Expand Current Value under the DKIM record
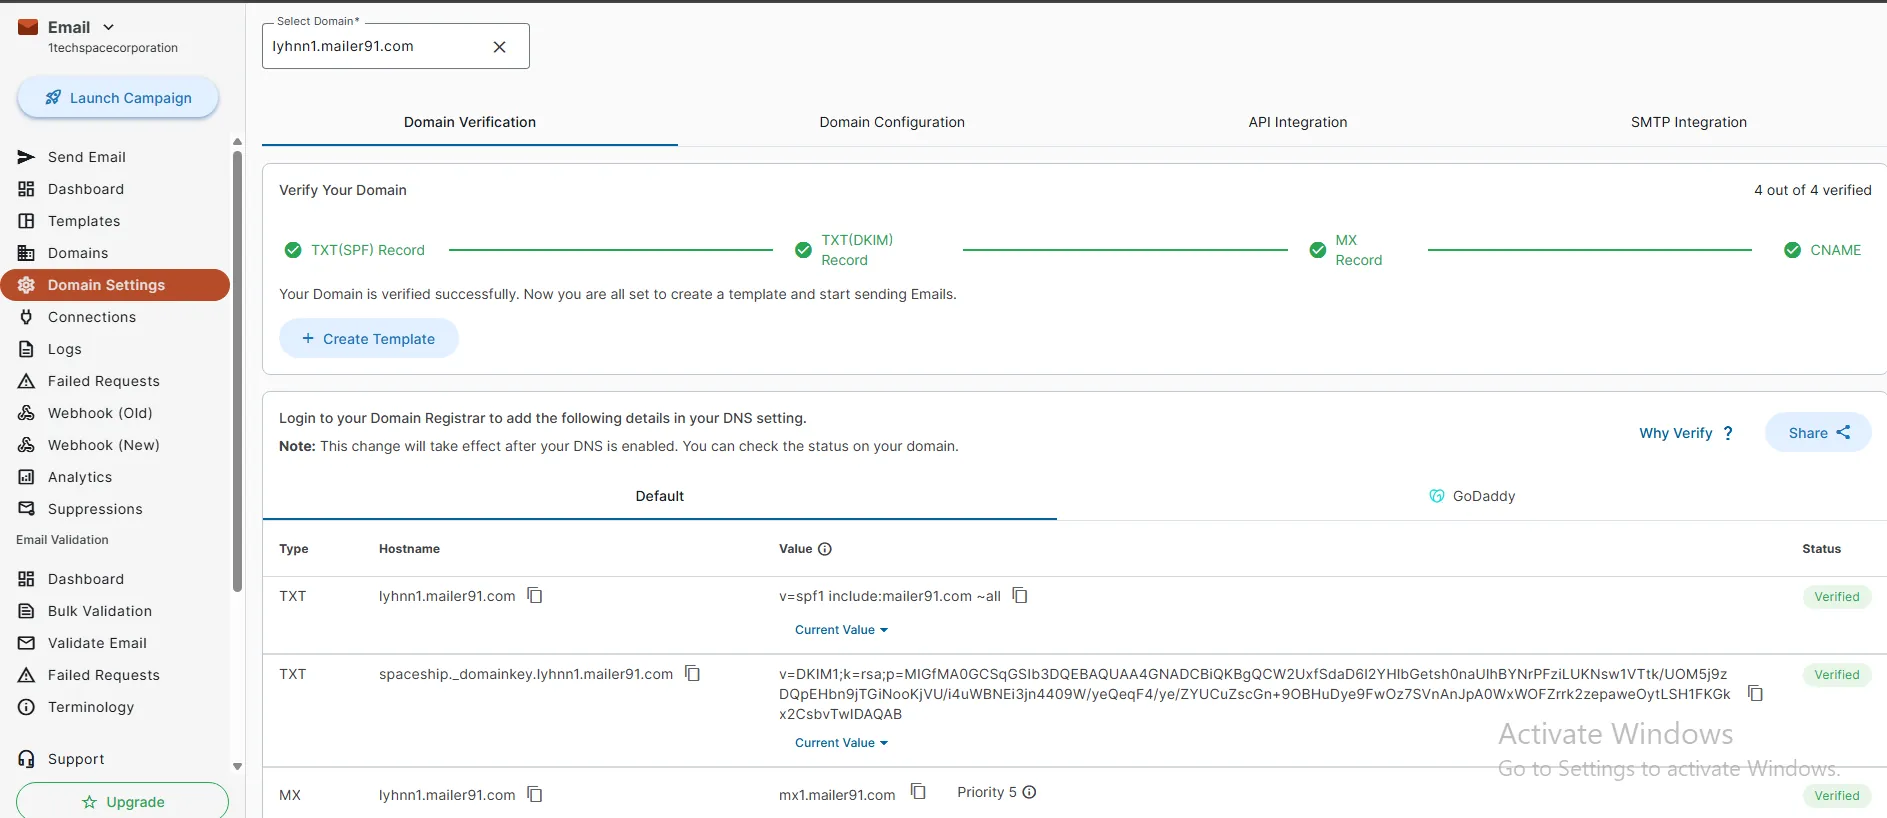 (841, 743)
